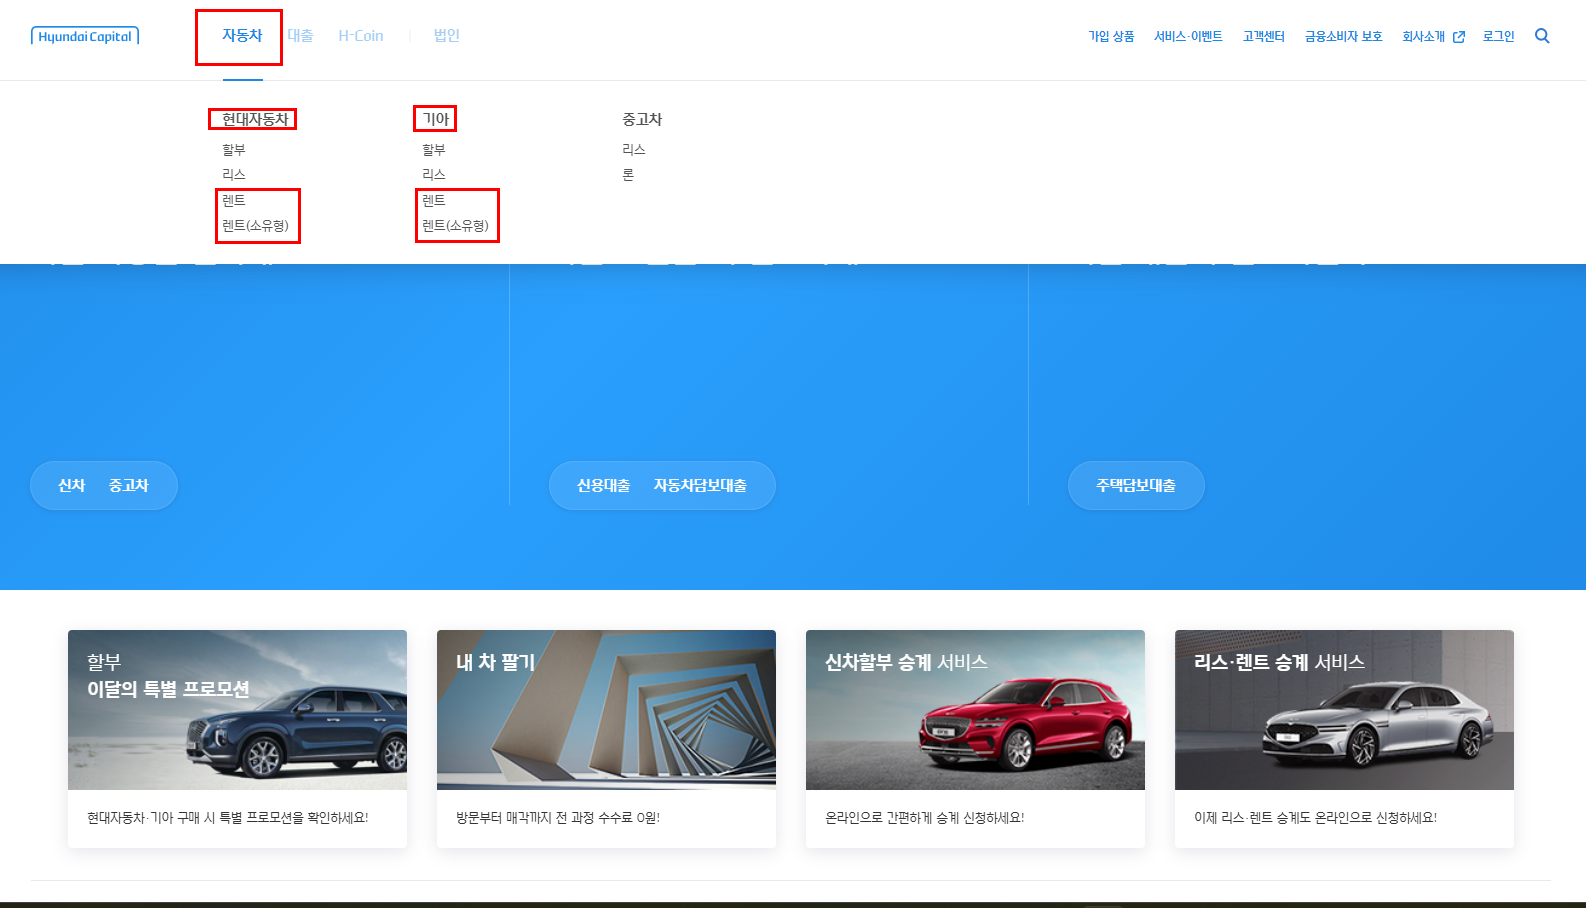Choose 할부 under 기아
The height and width of the screenshot is (908, 1586).
(x=434, y=150)
